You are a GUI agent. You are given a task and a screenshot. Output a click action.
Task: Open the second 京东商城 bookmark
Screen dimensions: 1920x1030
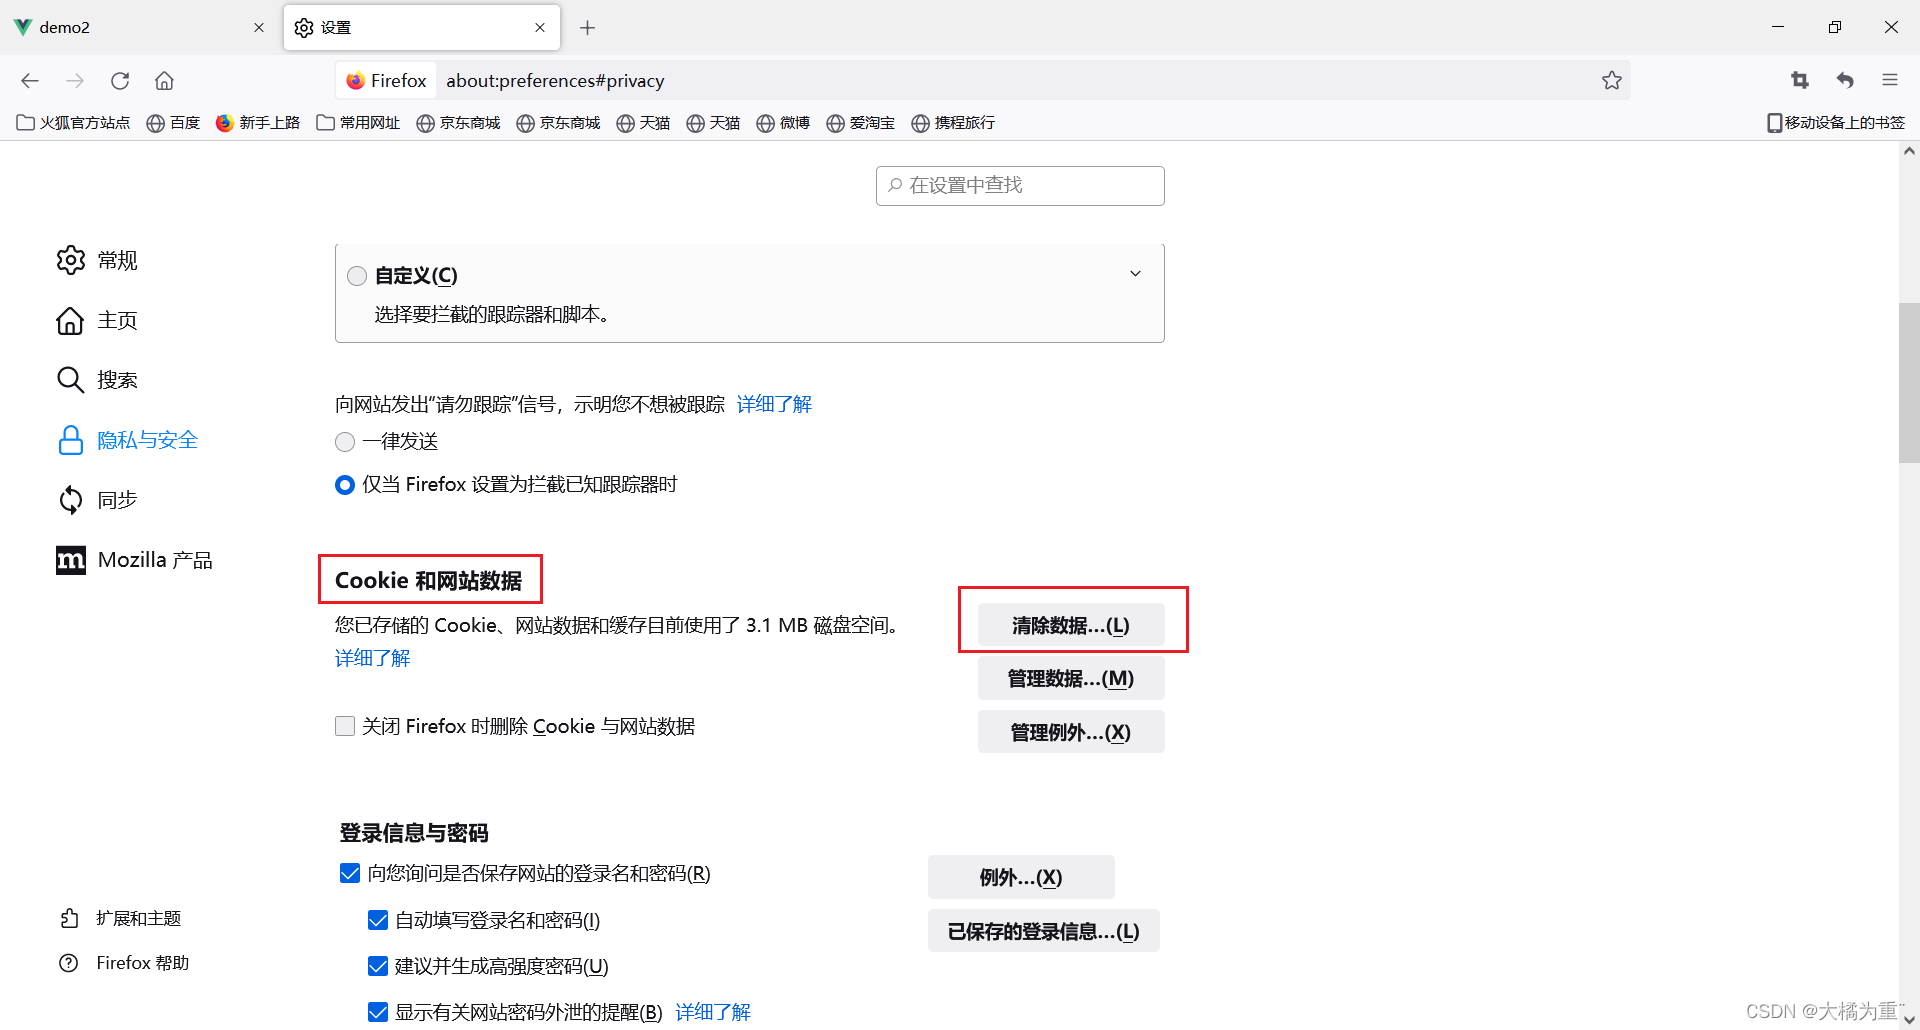click(x=559, y=123)
